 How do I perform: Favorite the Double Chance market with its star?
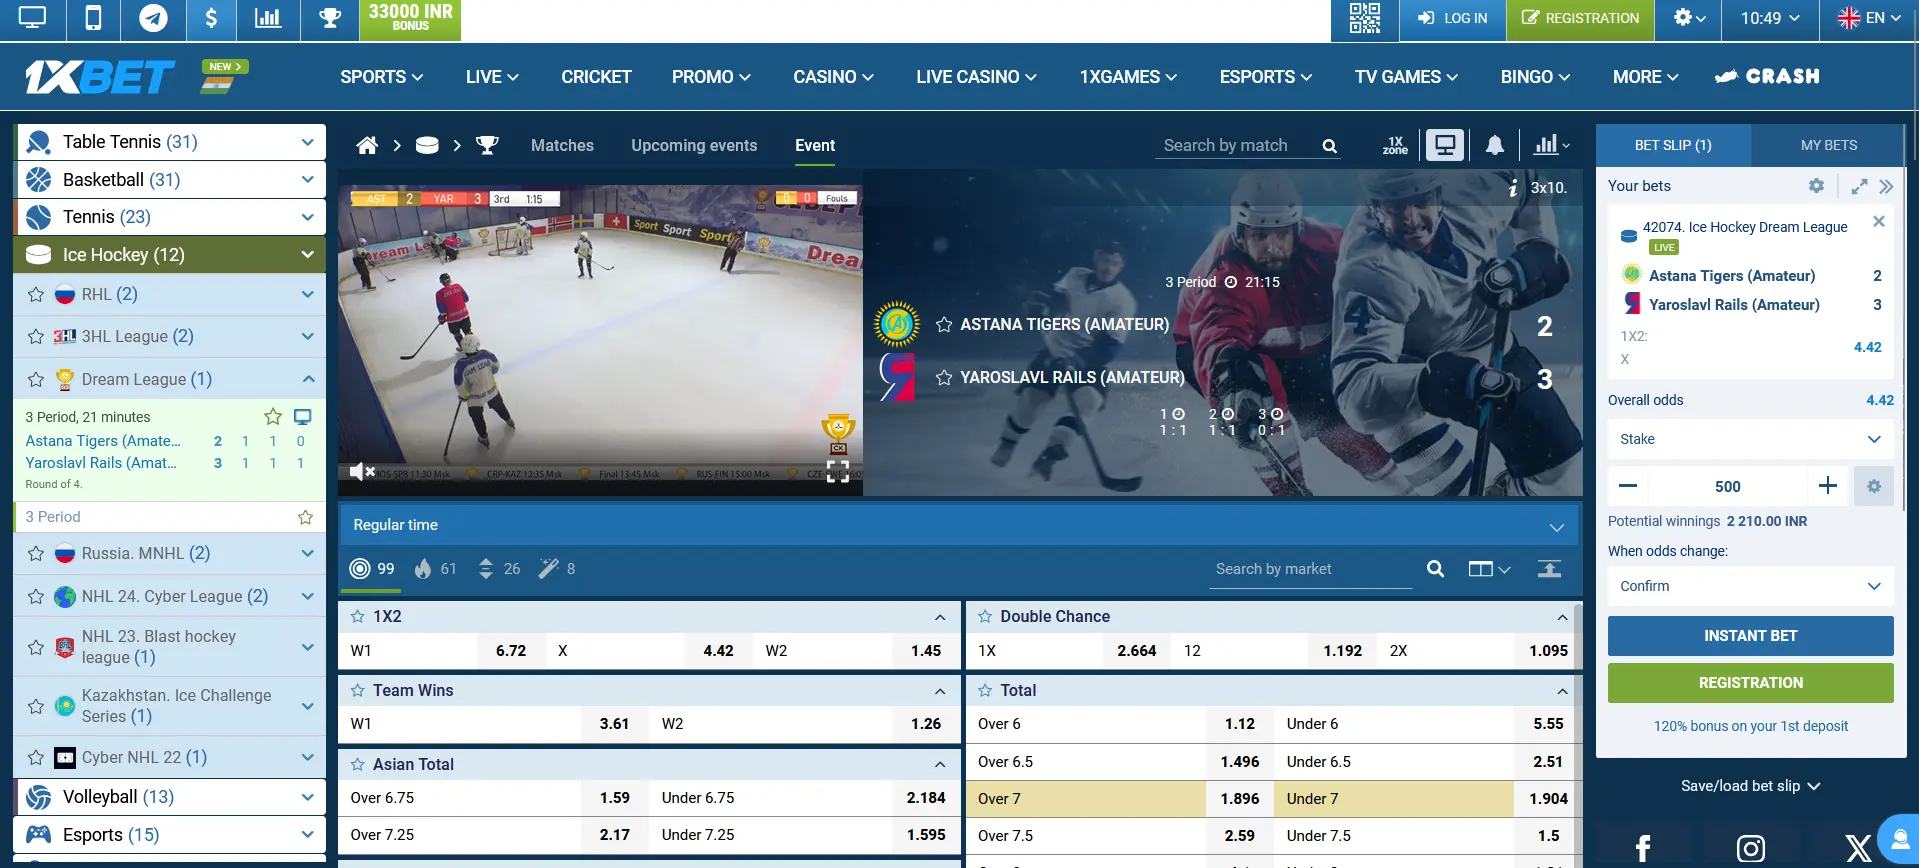click(985, 617)
